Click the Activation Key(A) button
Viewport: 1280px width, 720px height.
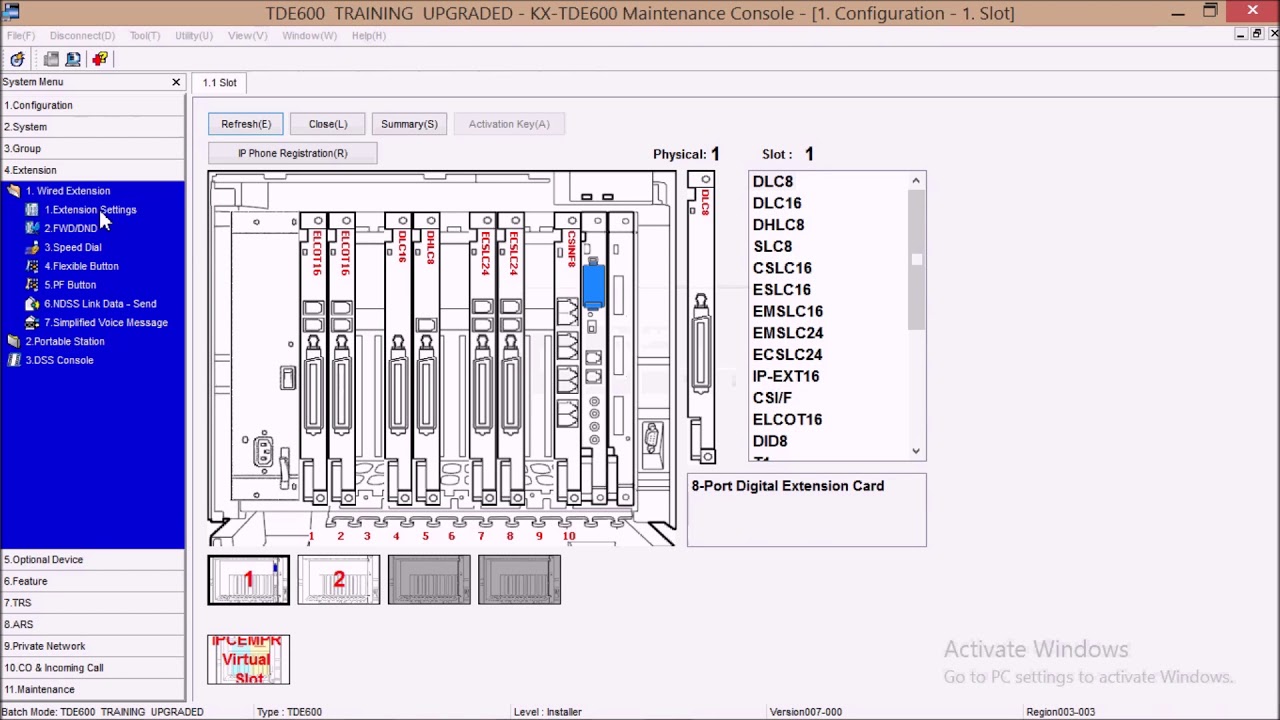[x=509, y=124]
